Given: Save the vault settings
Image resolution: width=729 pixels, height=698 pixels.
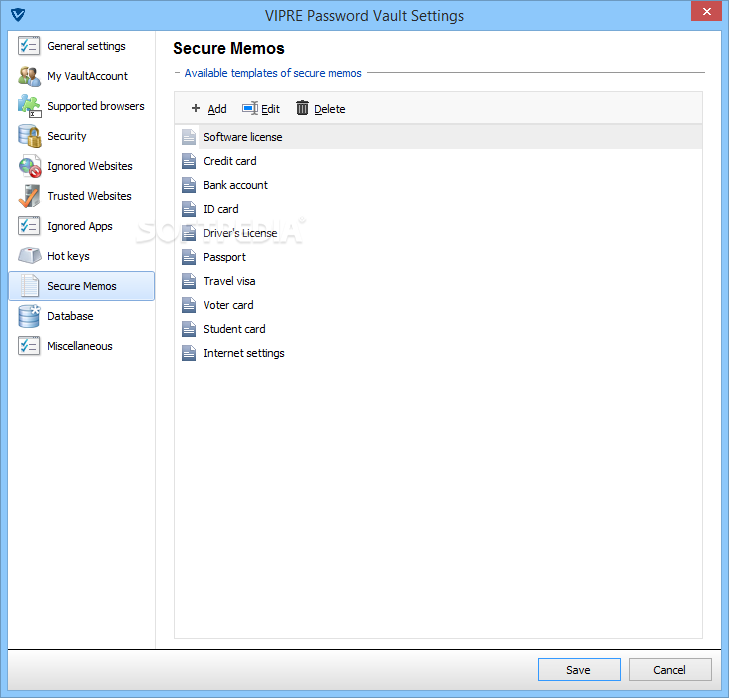Looking at the screenshot, I should pos(579,670).
